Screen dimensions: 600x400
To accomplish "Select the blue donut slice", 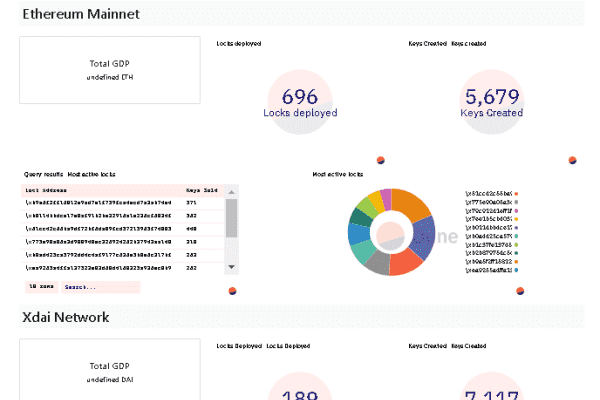I will point(359,233).
